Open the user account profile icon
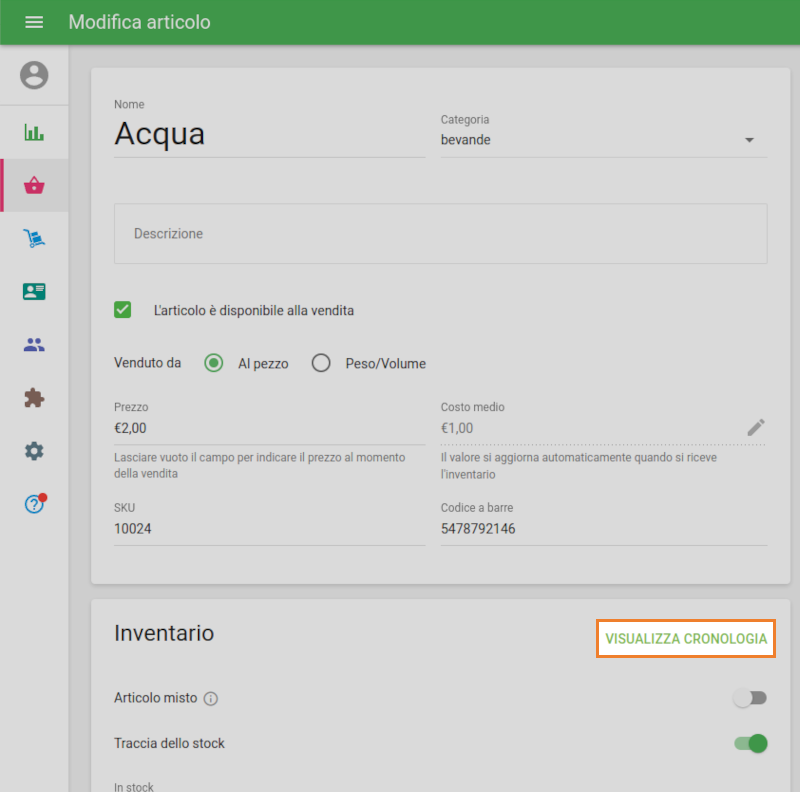Screen dimensions: 800x792 [34, 75]
